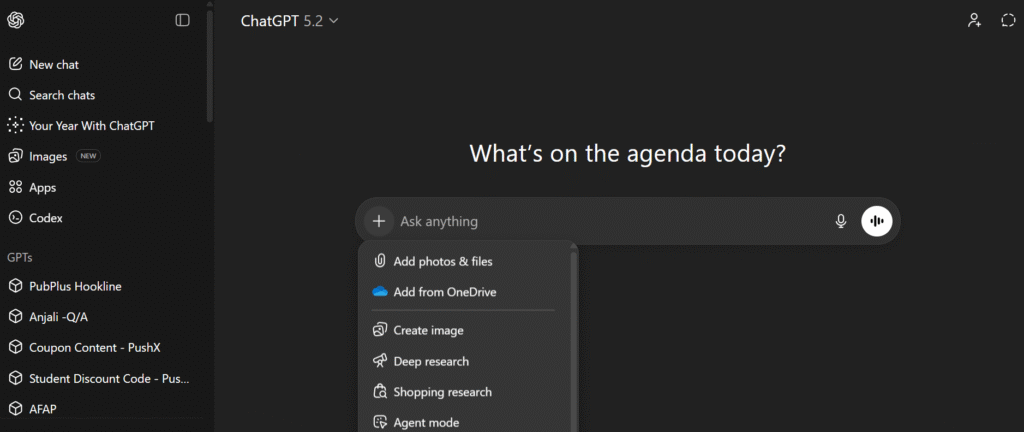
Task: Launch Codex from the sidebar
Action: tap(46, 217)
